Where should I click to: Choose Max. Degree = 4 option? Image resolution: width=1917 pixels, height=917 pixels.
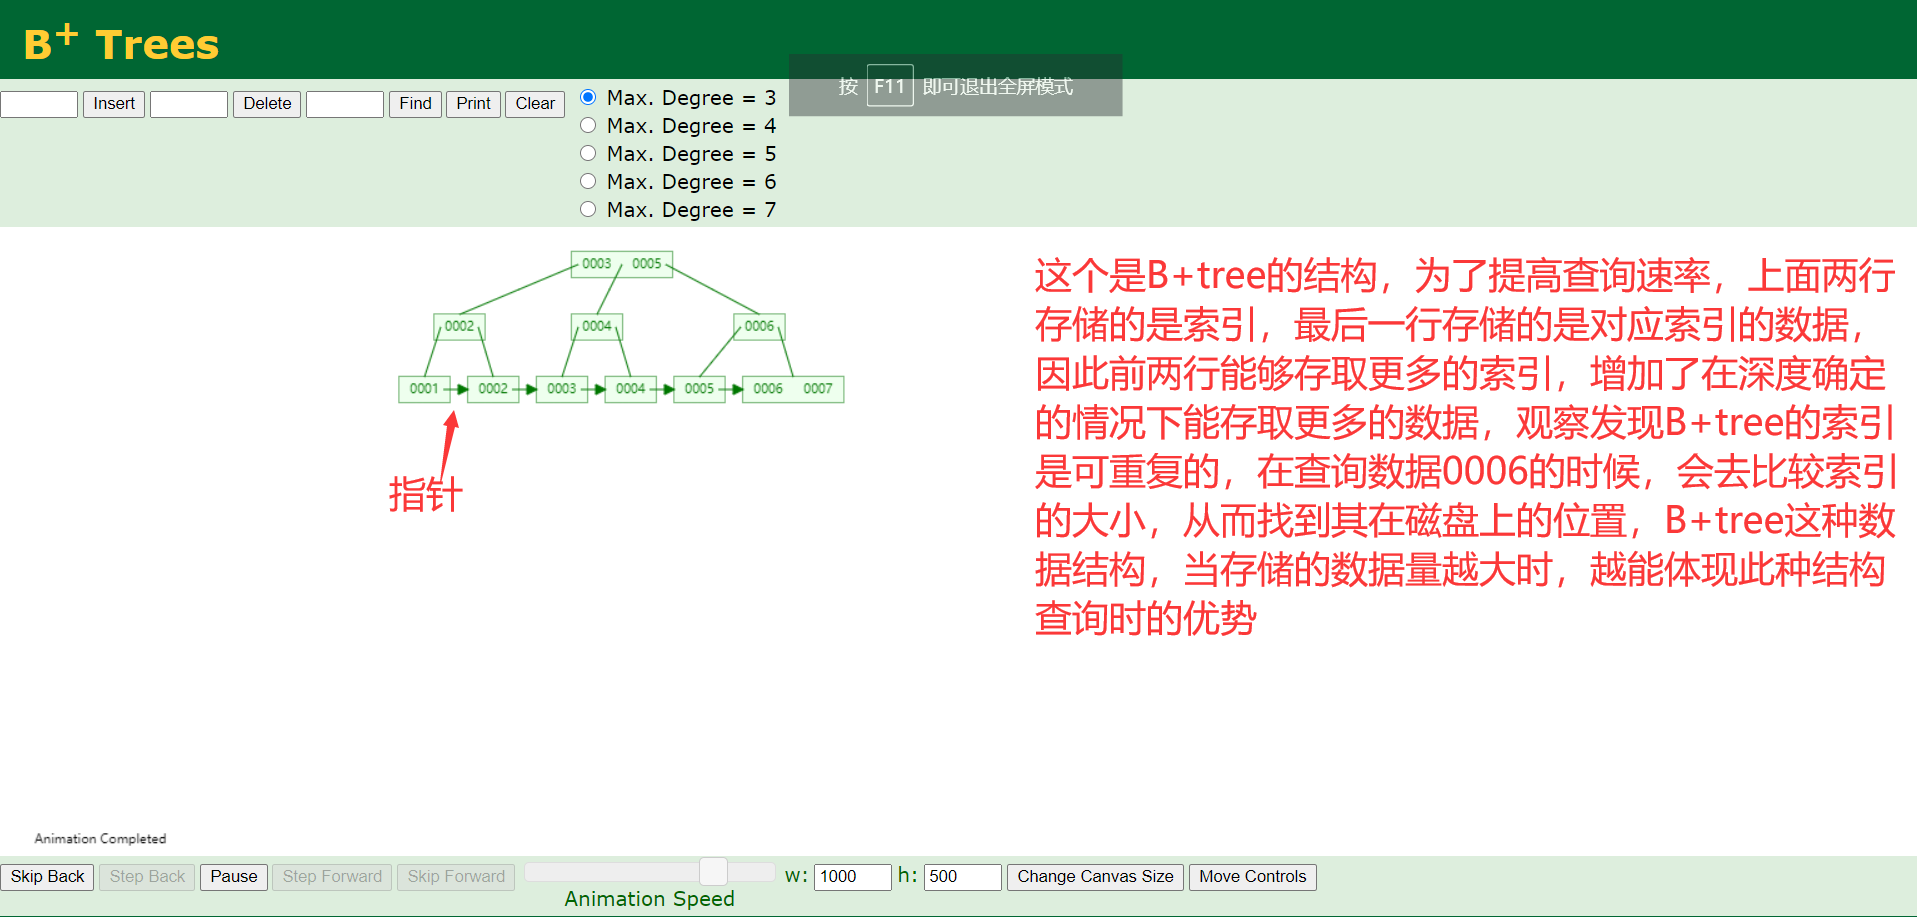588,125
